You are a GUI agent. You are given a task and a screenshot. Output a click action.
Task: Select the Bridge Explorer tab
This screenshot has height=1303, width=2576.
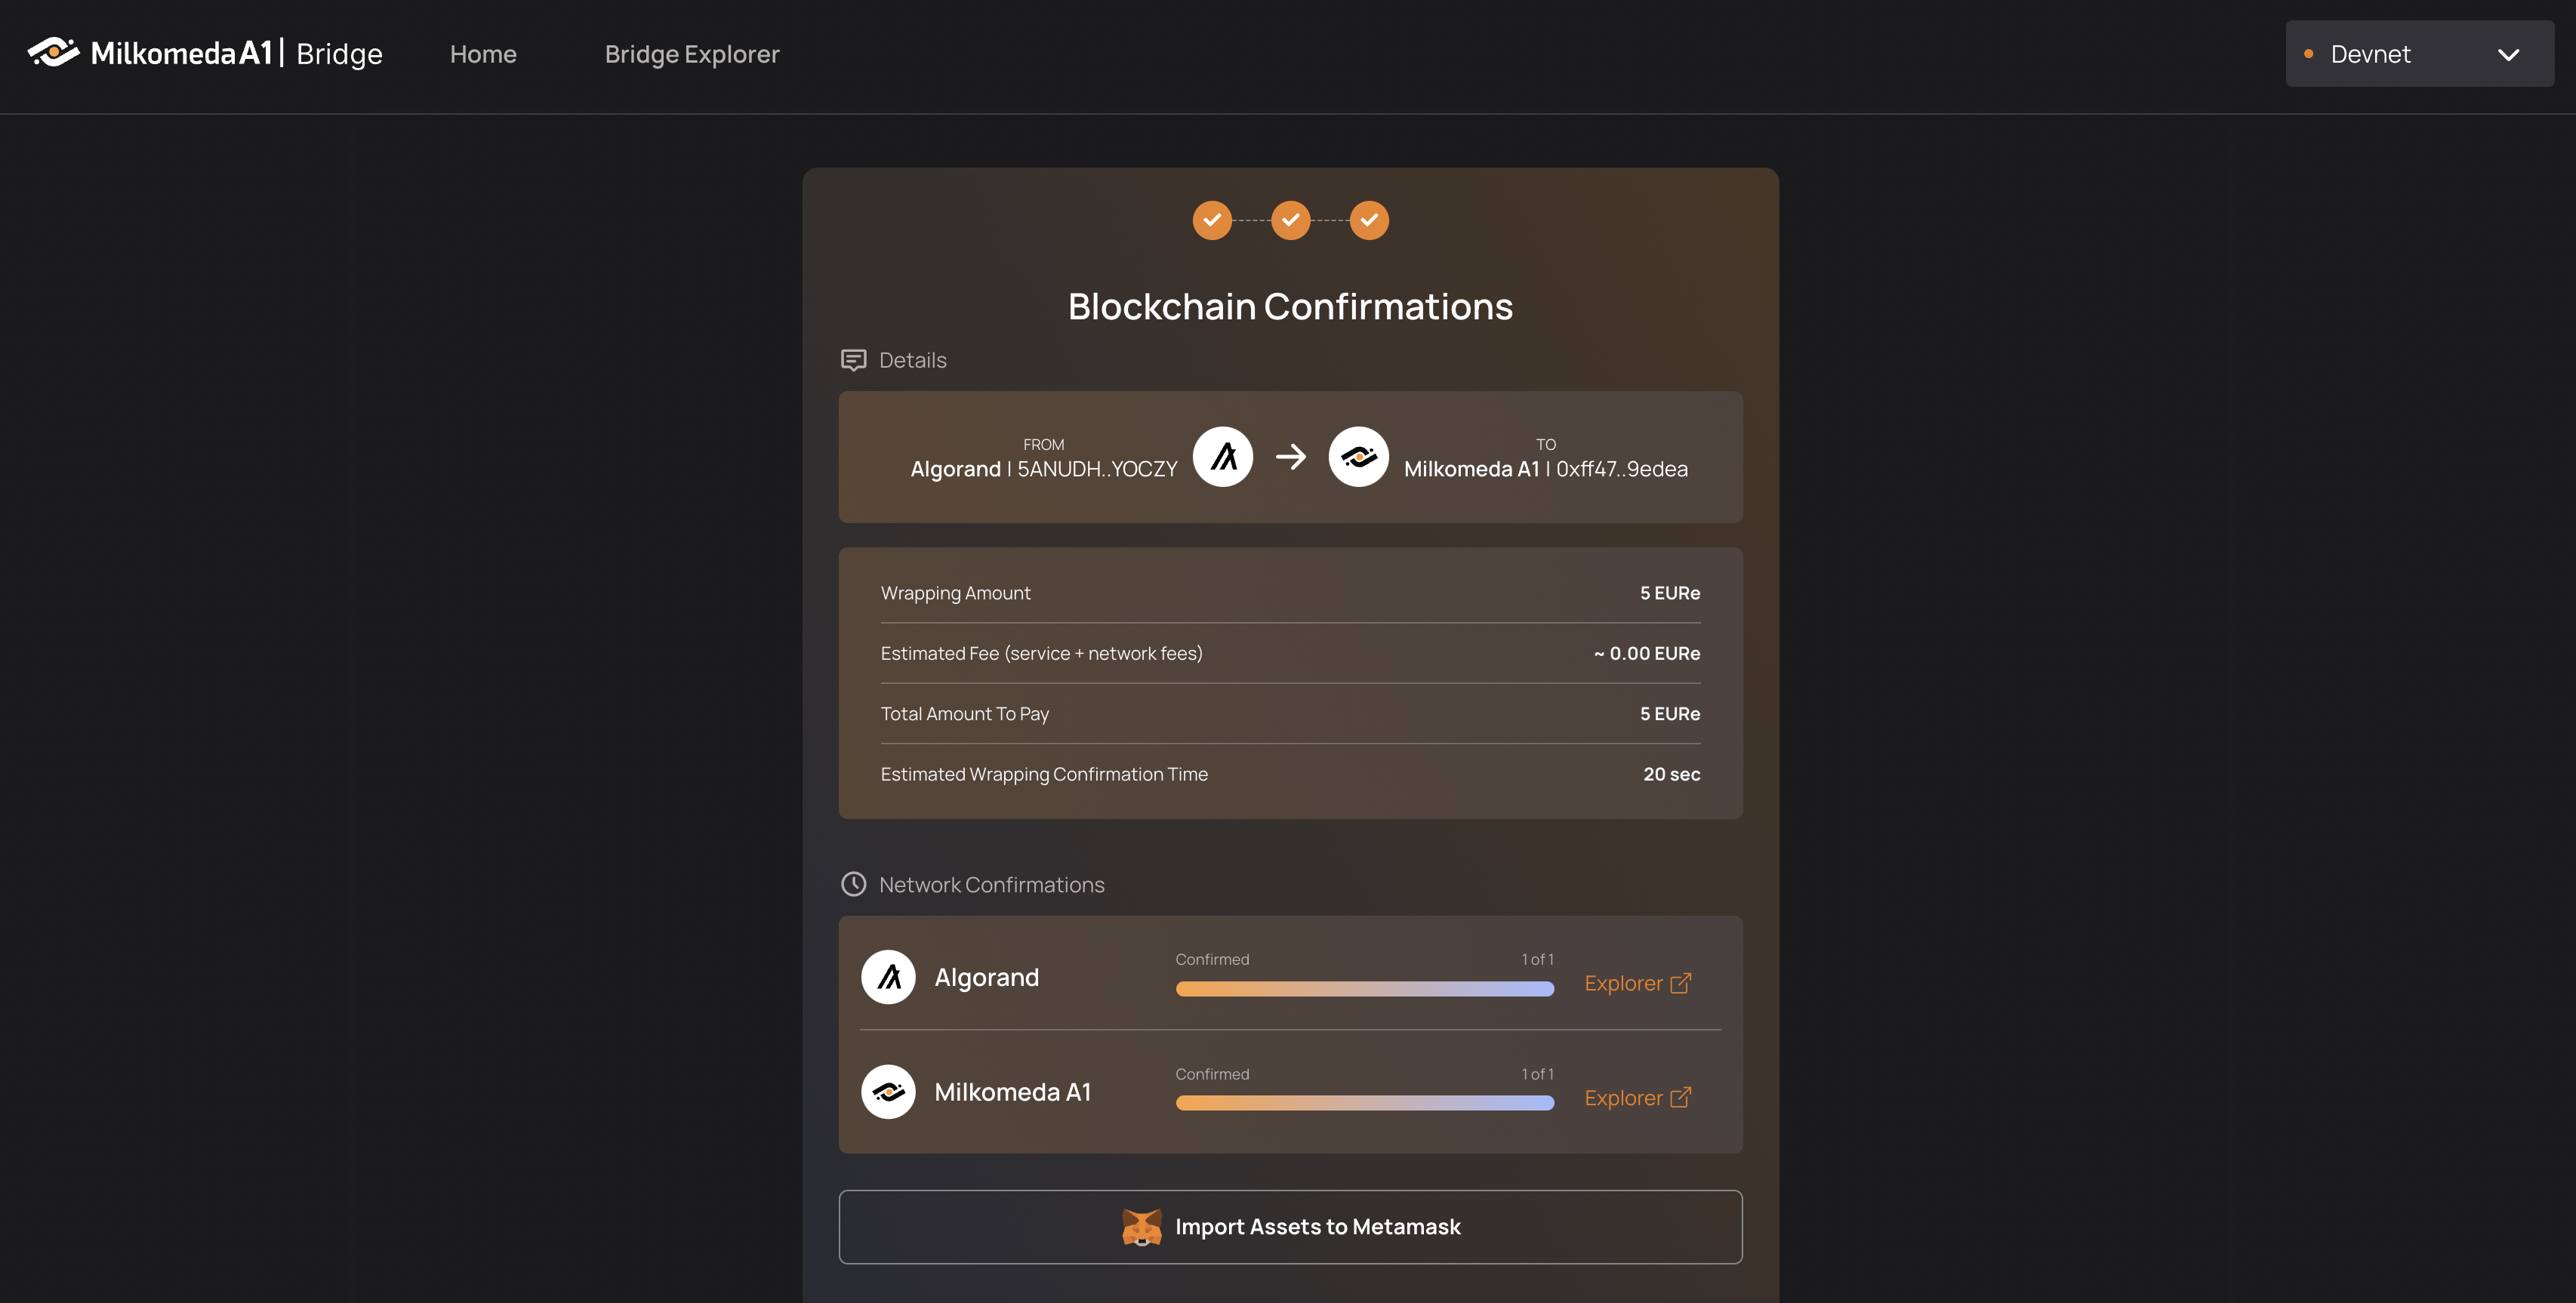coord(692,53)
